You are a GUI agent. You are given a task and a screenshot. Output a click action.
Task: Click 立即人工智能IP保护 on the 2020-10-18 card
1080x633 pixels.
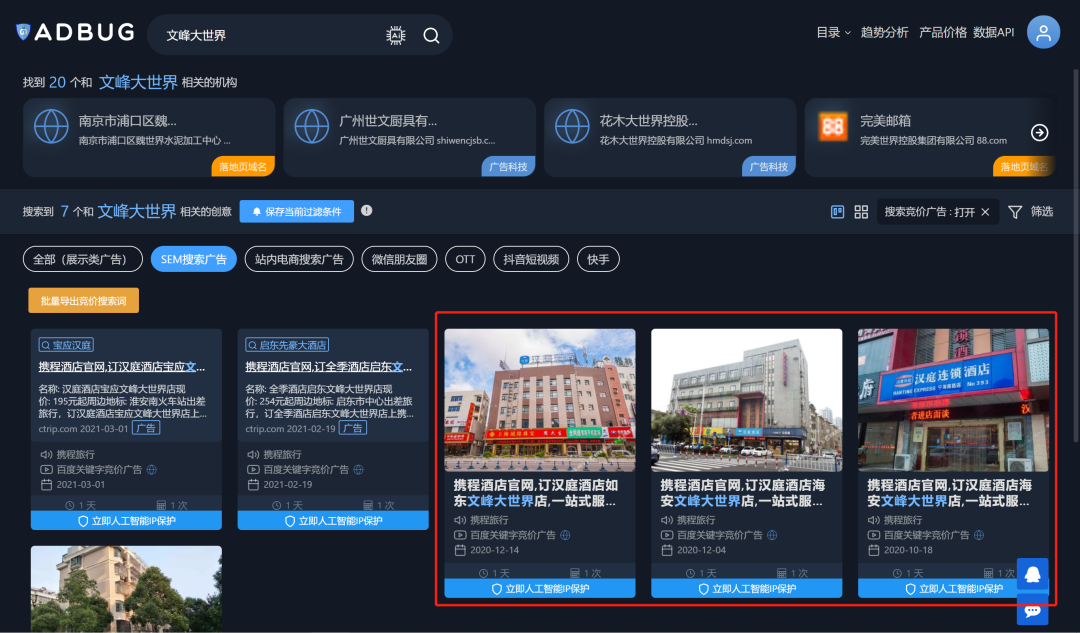point(953,588)
